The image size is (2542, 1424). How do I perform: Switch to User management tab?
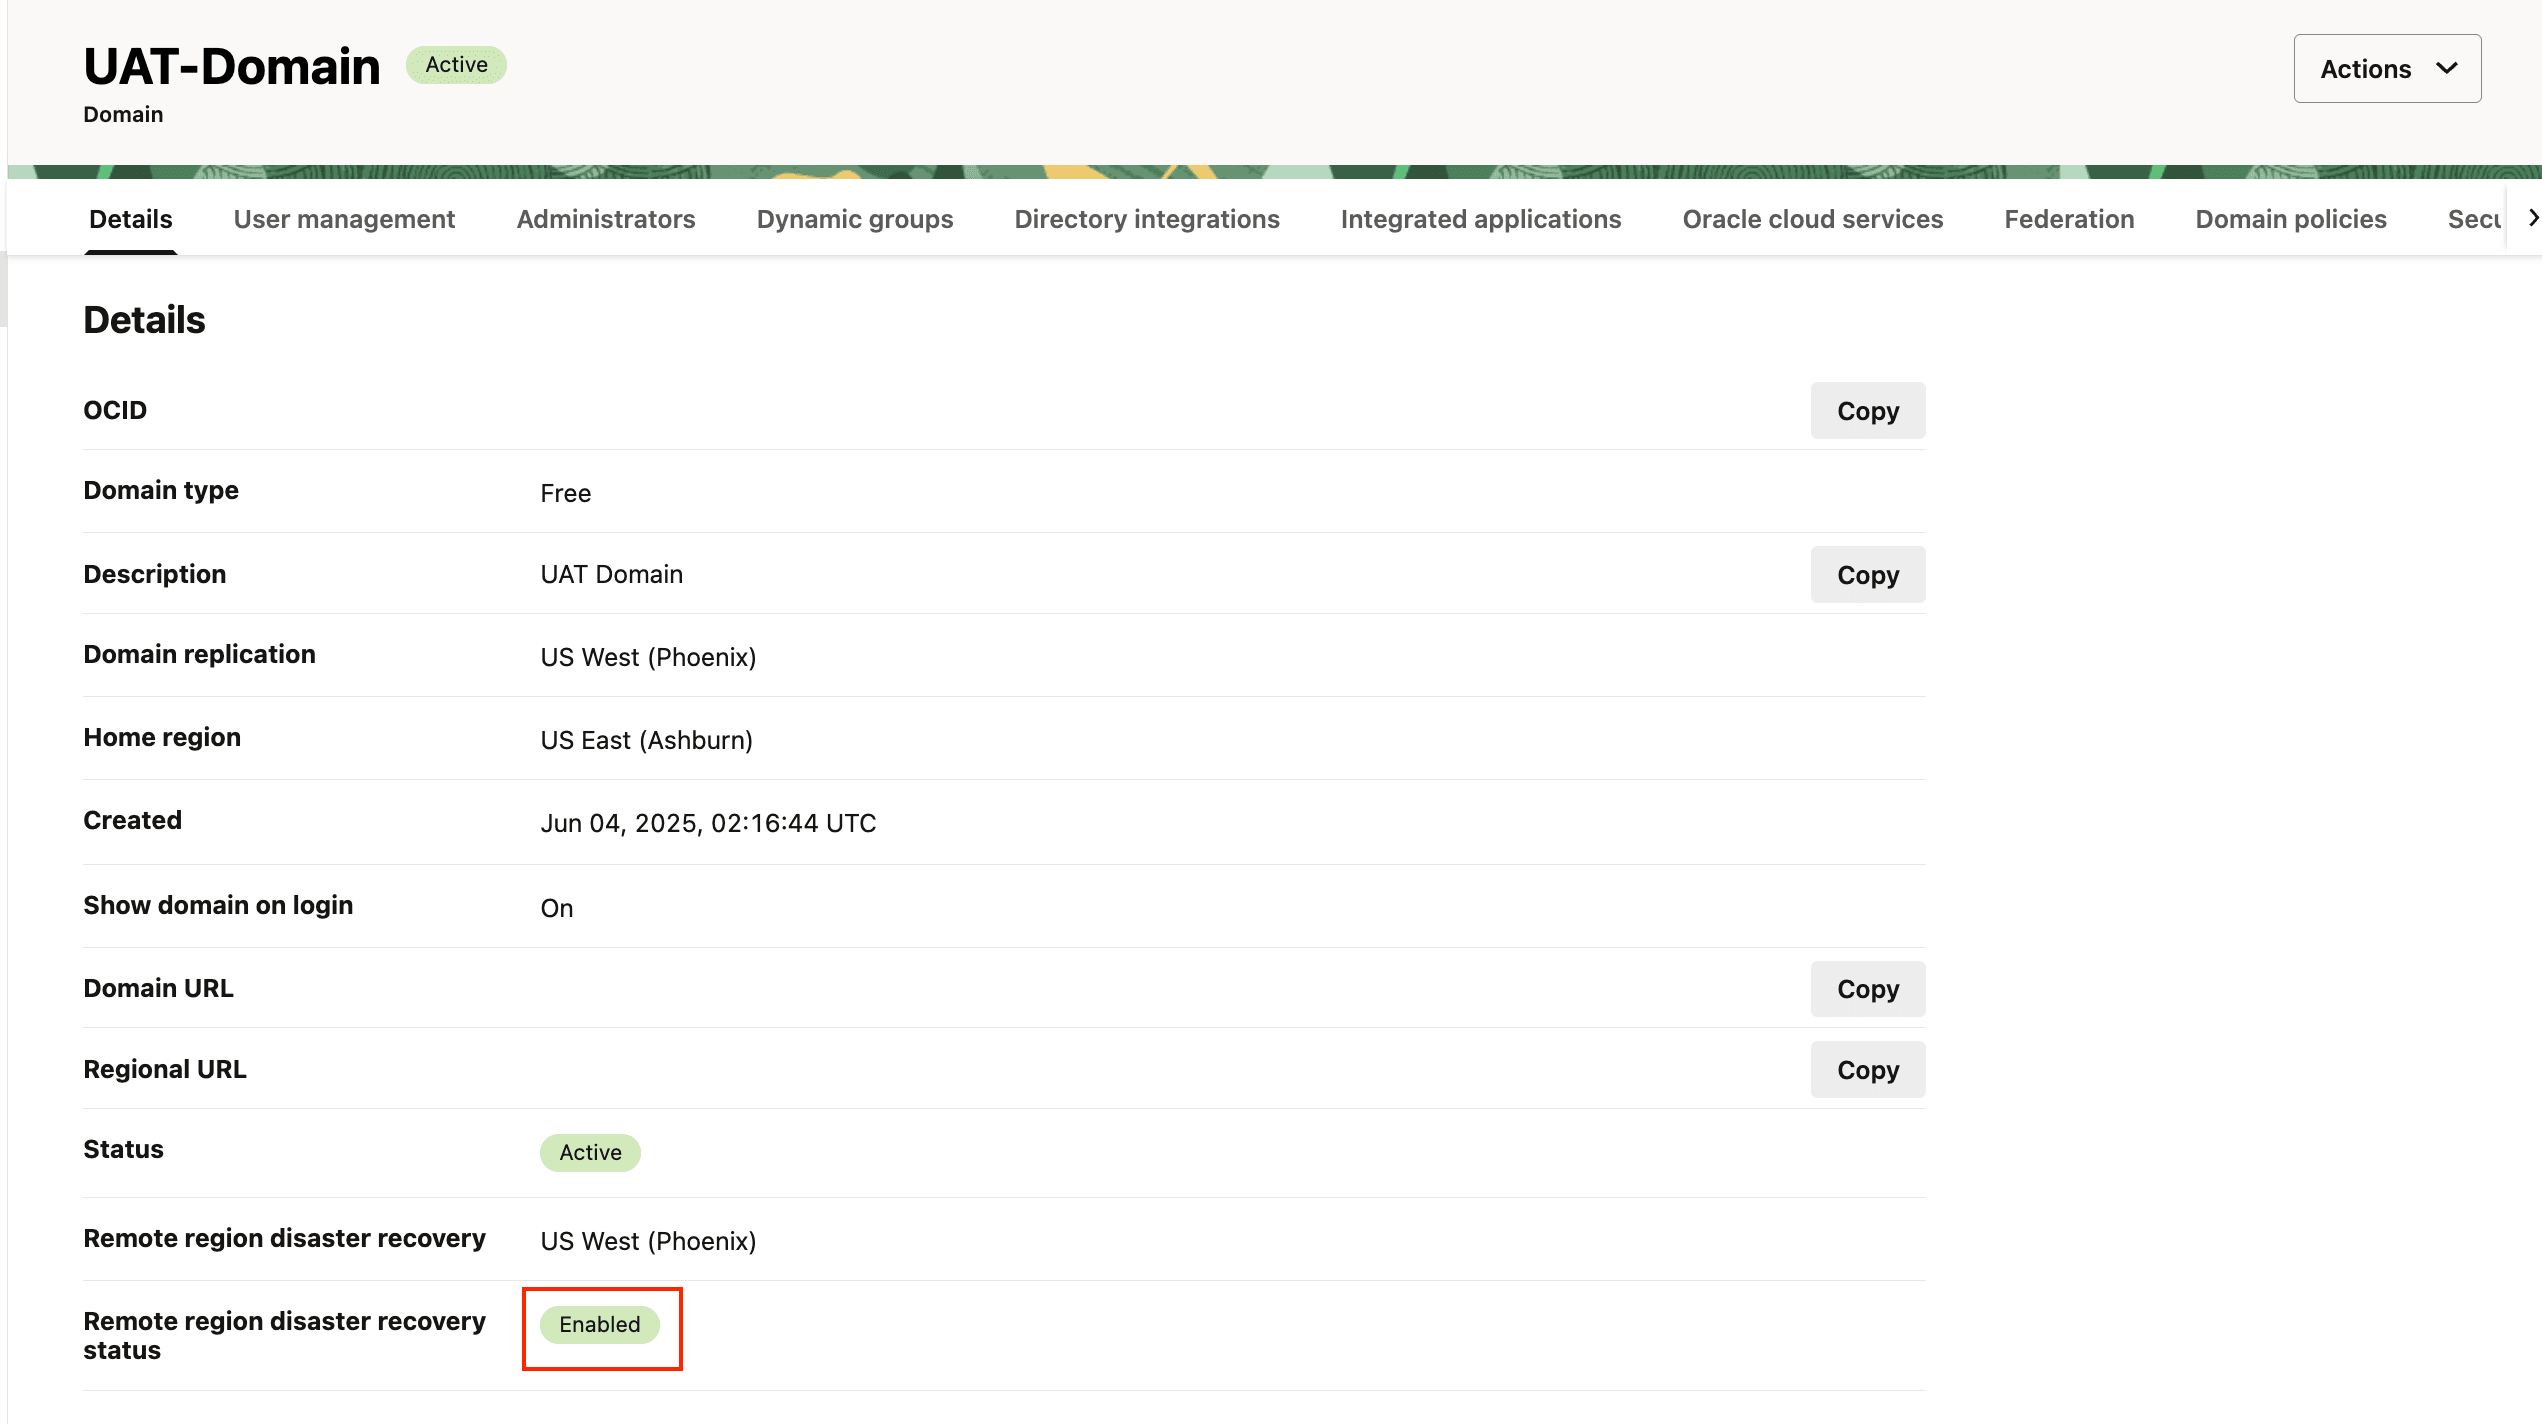(344, 219)
